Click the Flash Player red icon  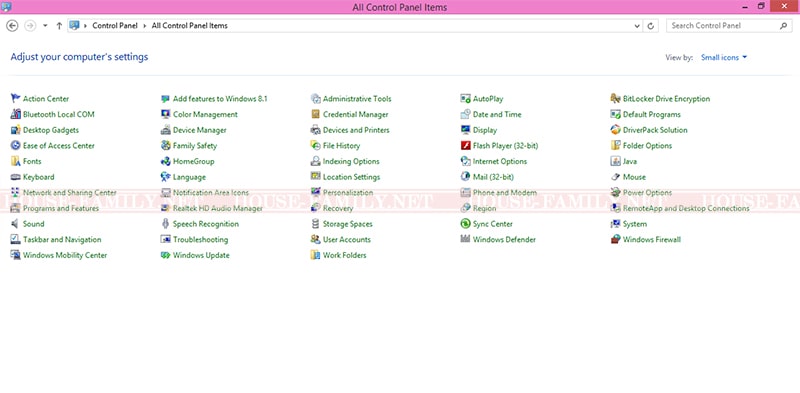pyautogui.click(x=465, y=145)
